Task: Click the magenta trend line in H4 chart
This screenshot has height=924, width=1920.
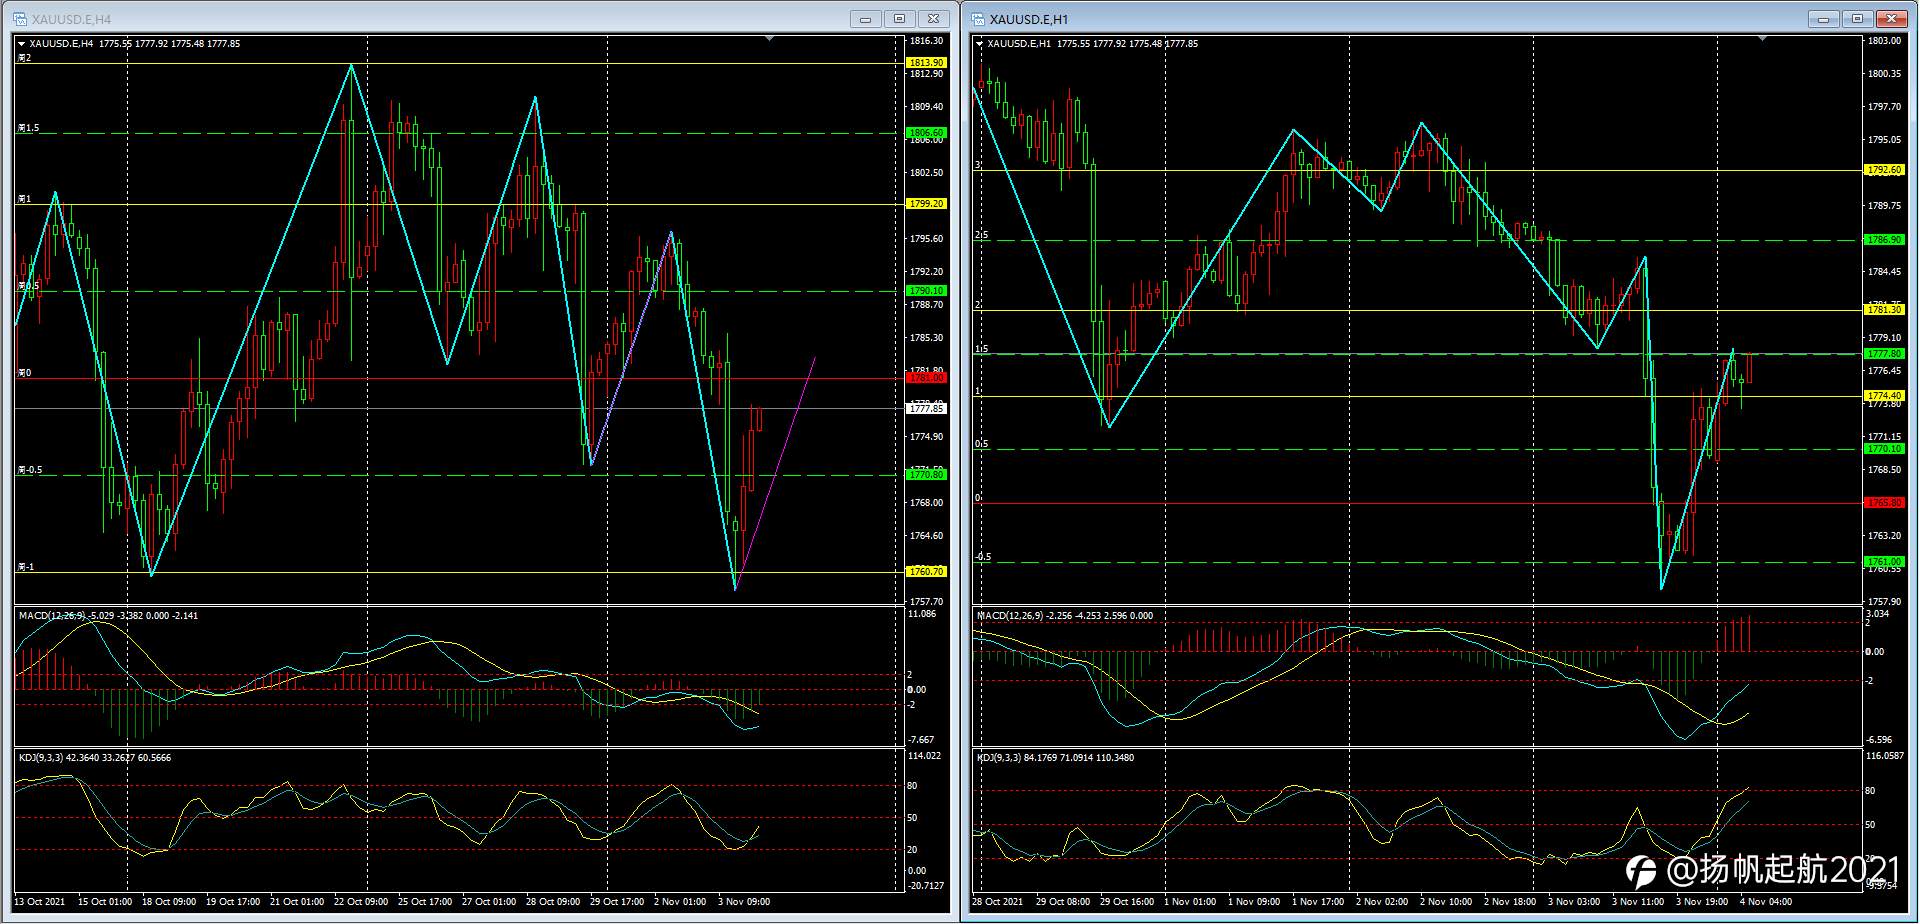Action: 775,473
